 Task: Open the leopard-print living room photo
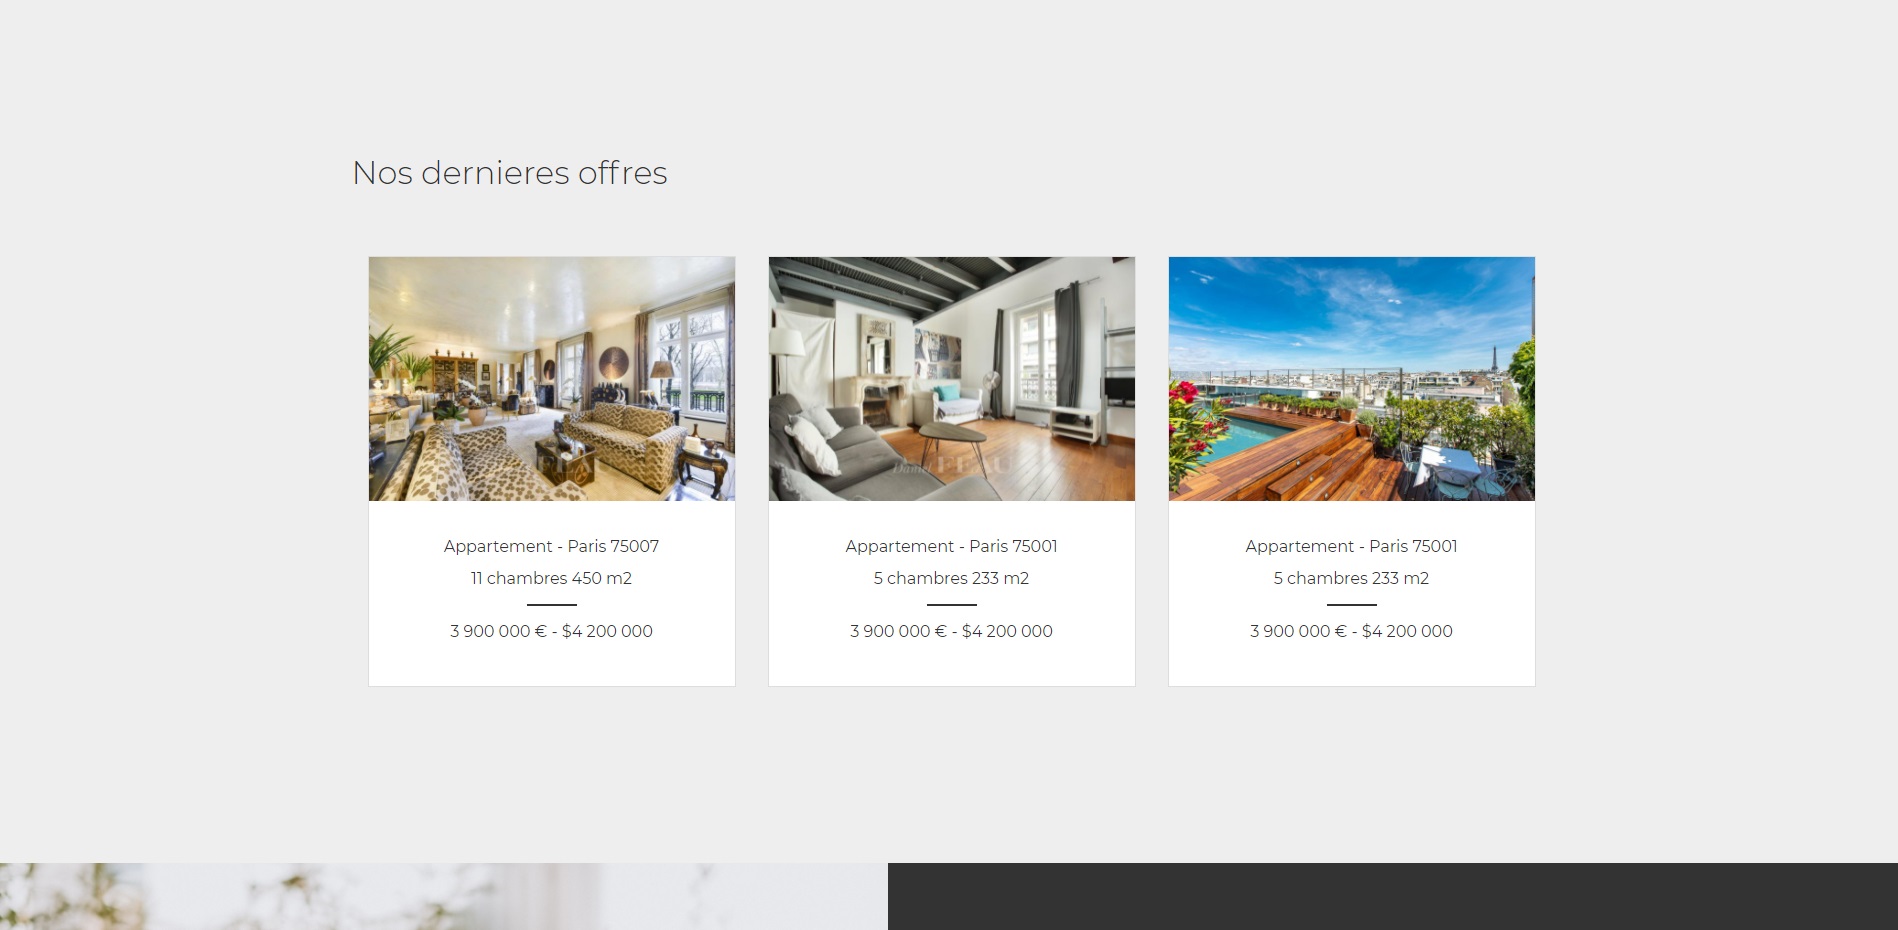552,379
